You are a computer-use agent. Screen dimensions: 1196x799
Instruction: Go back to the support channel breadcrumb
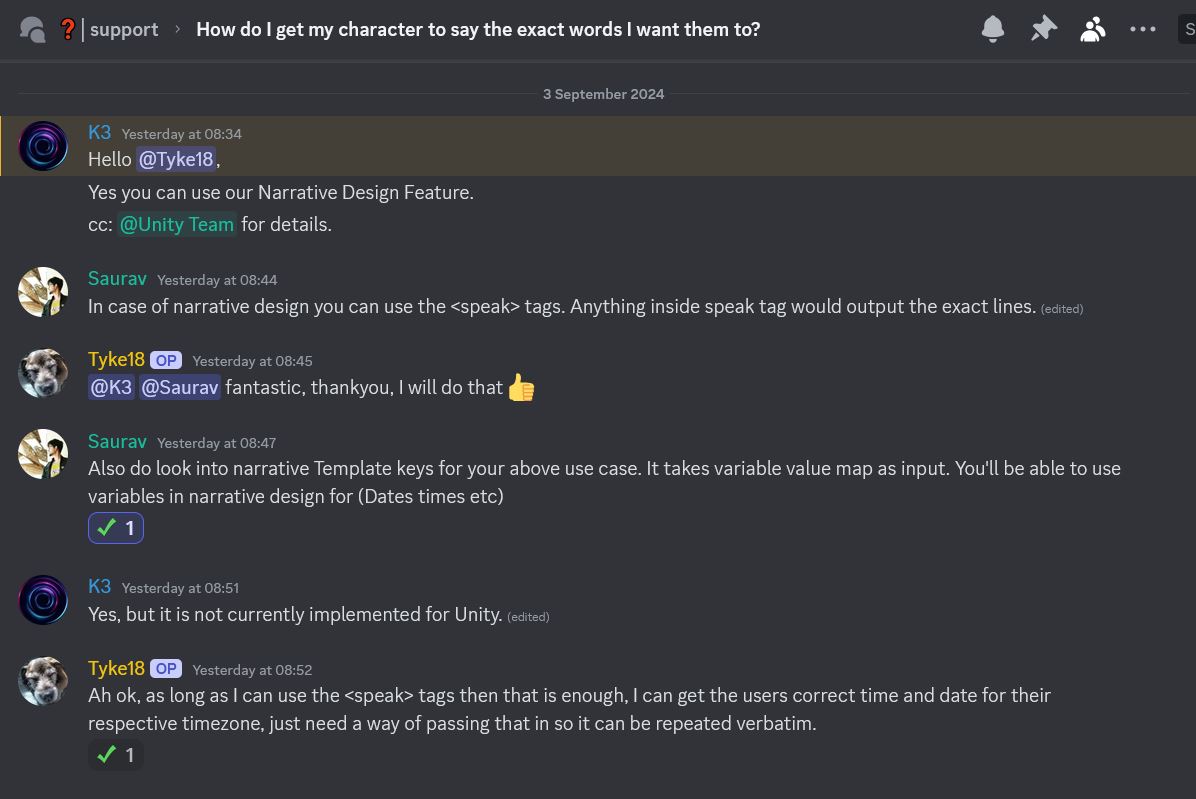[x=123, y=30]
